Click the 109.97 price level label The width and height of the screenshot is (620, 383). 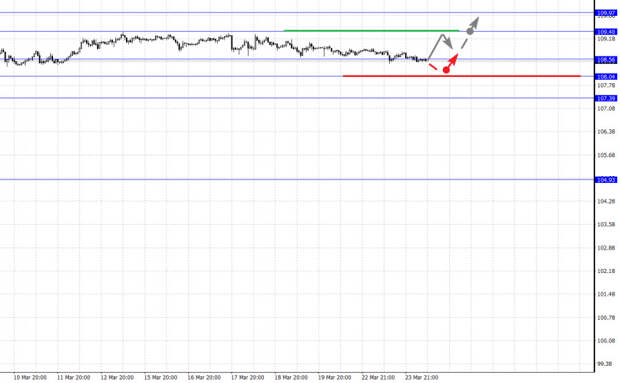(606, 13)
